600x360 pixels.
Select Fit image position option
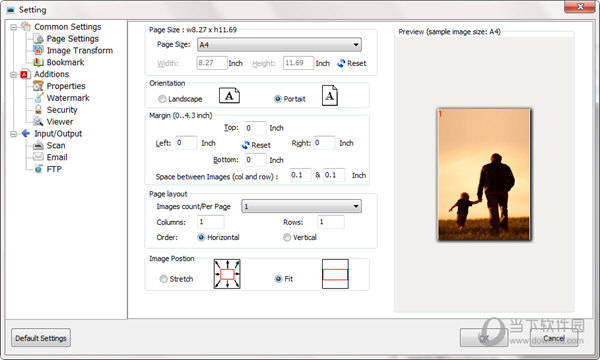279,279
